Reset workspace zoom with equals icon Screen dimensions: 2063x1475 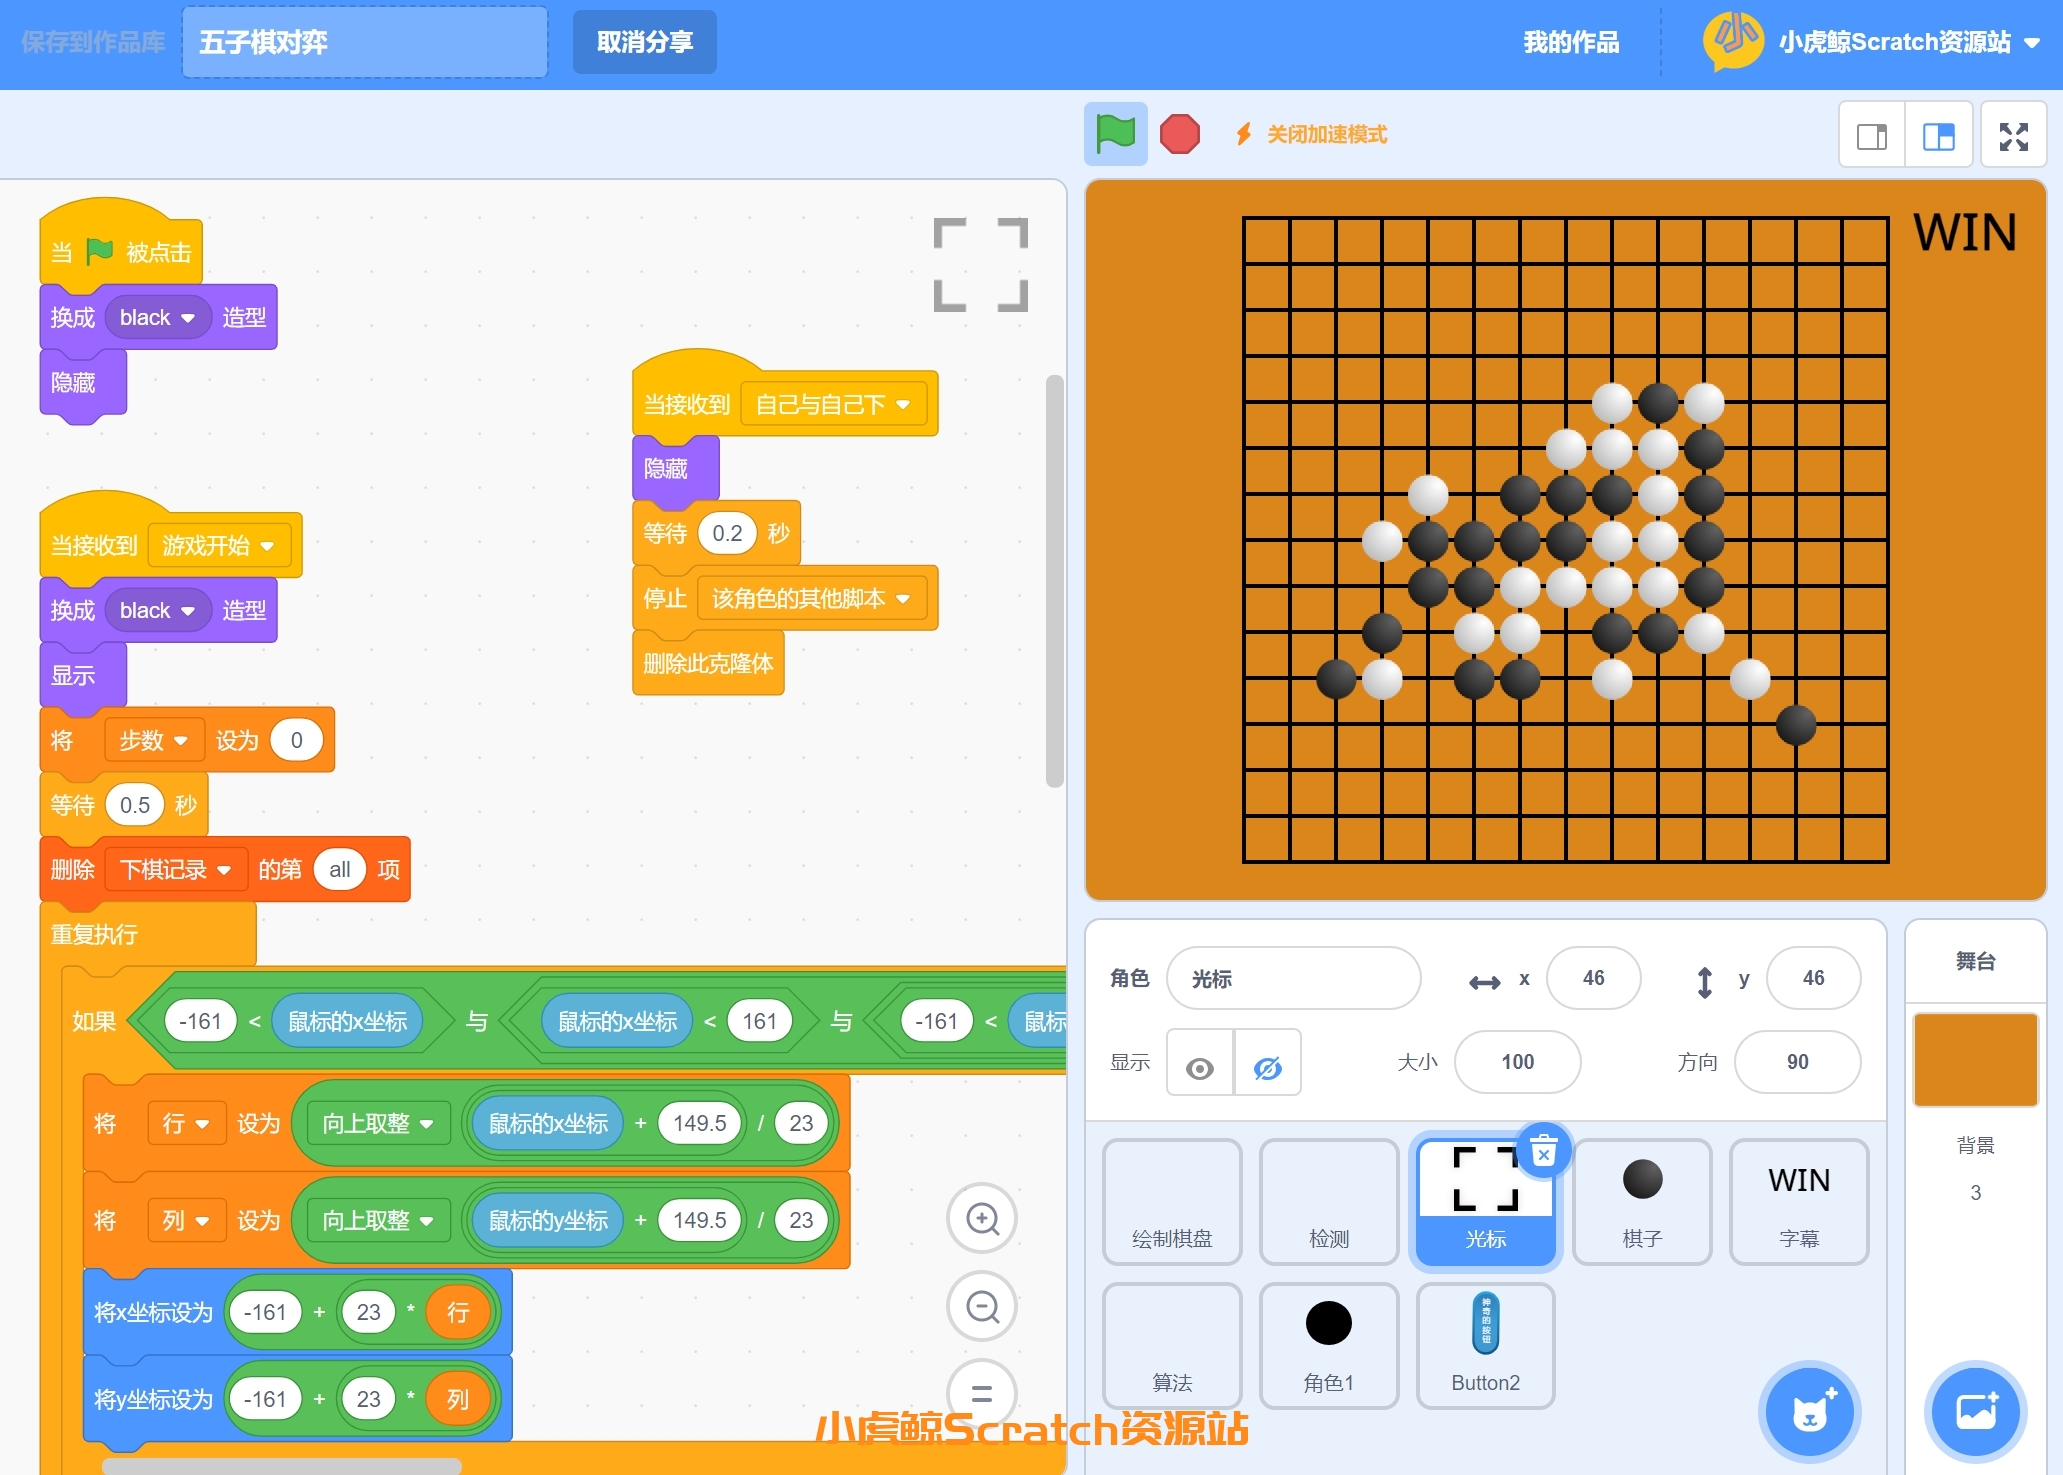click(982, 1392)
